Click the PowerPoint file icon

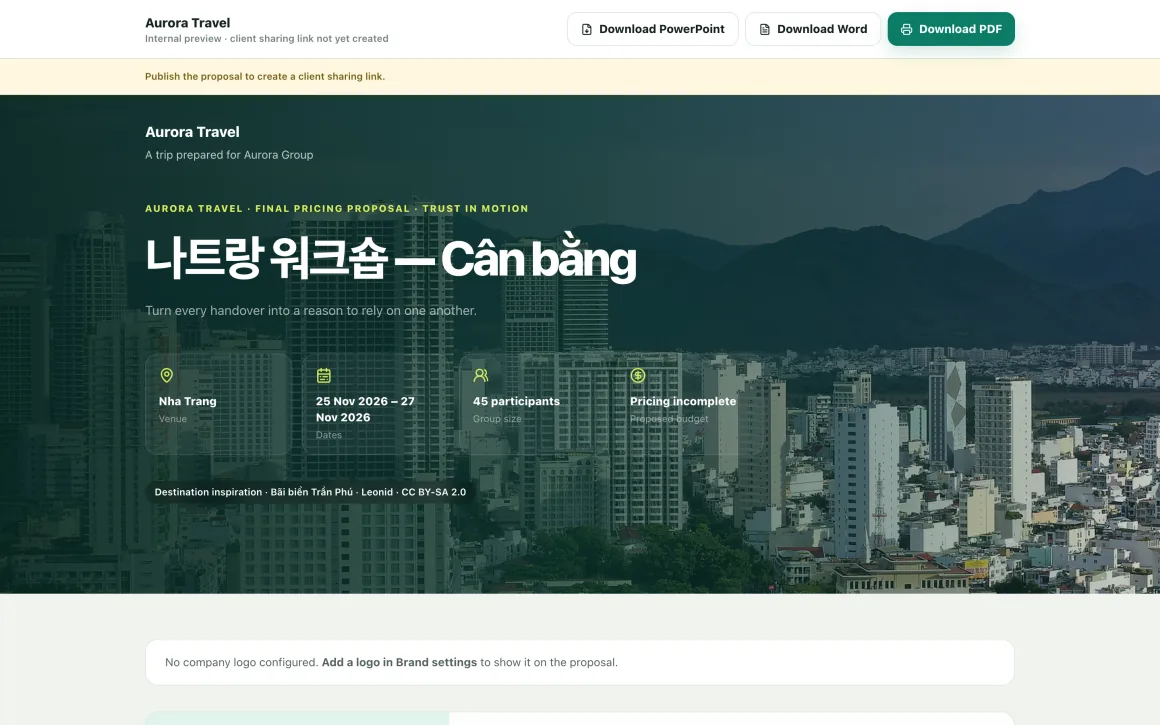click(587, 30)
